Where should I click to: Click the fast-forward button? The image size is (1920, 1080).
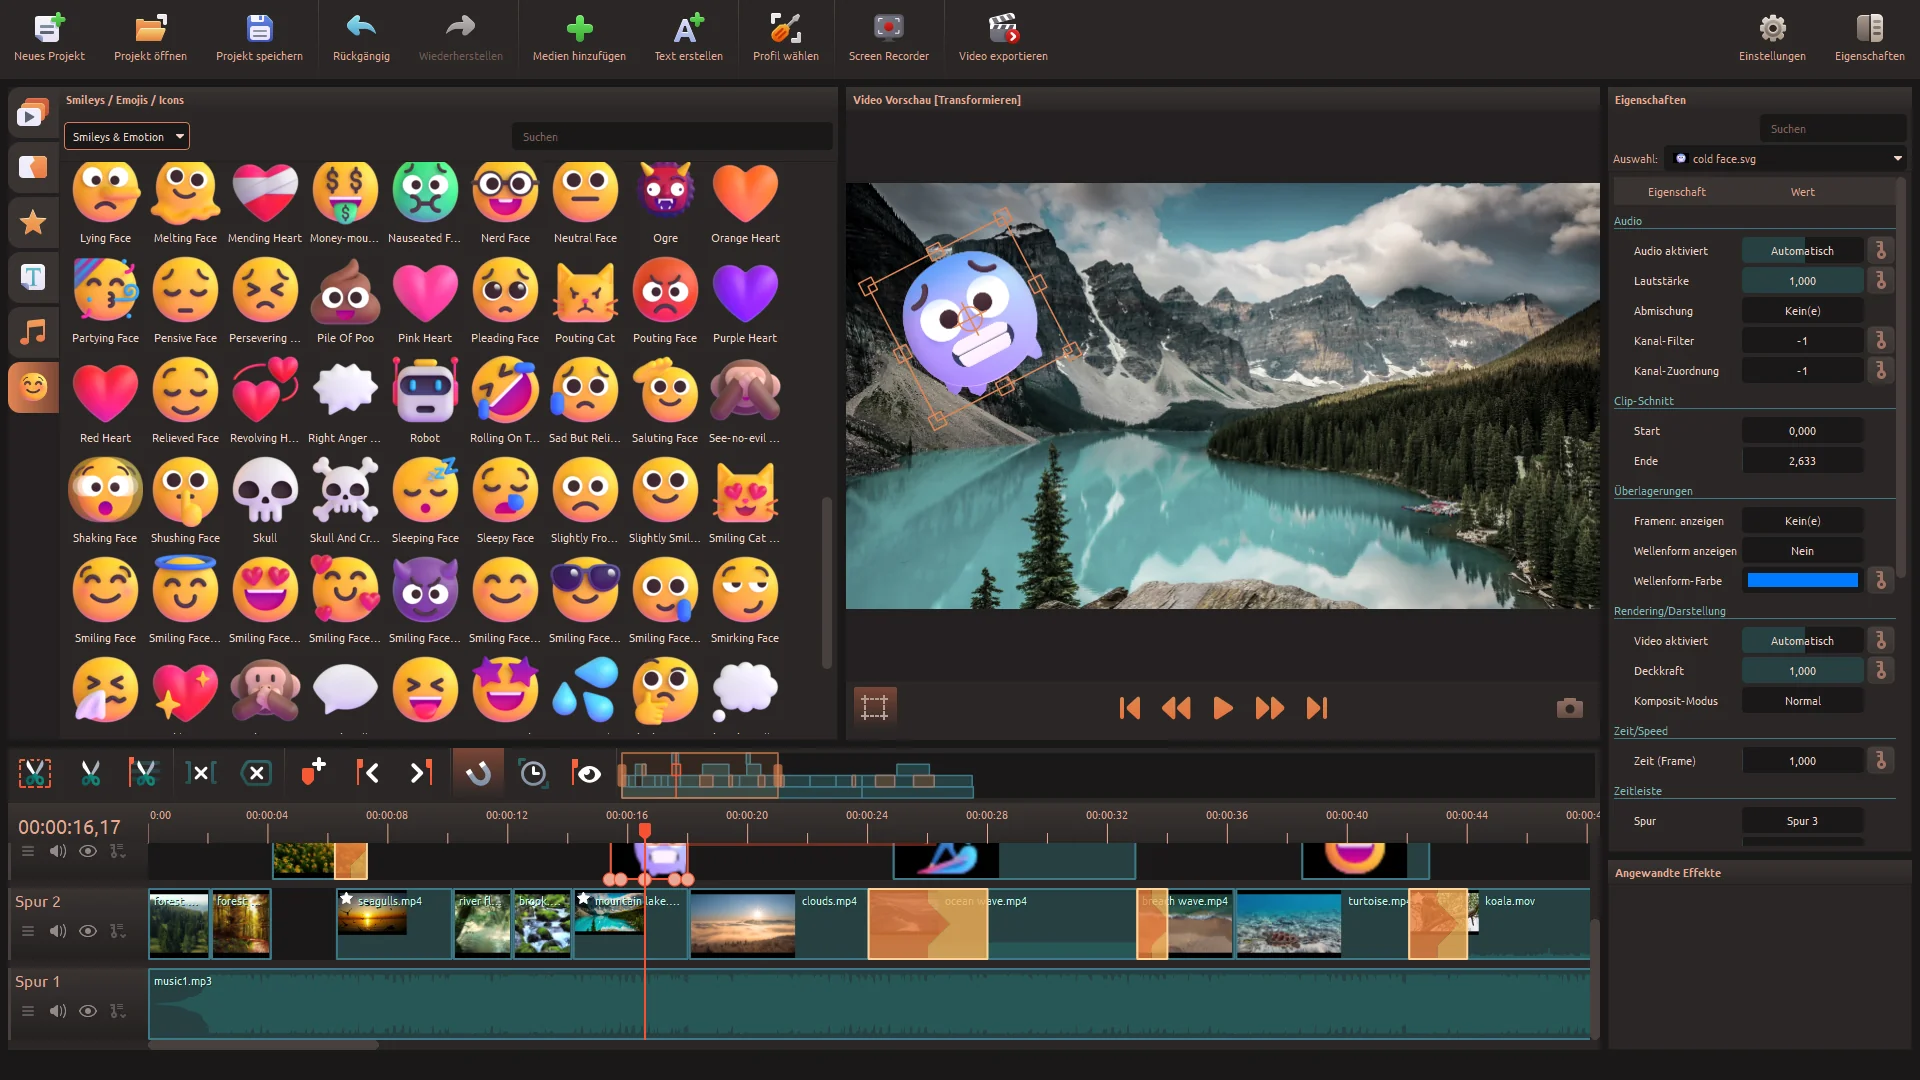point(1269,708)
